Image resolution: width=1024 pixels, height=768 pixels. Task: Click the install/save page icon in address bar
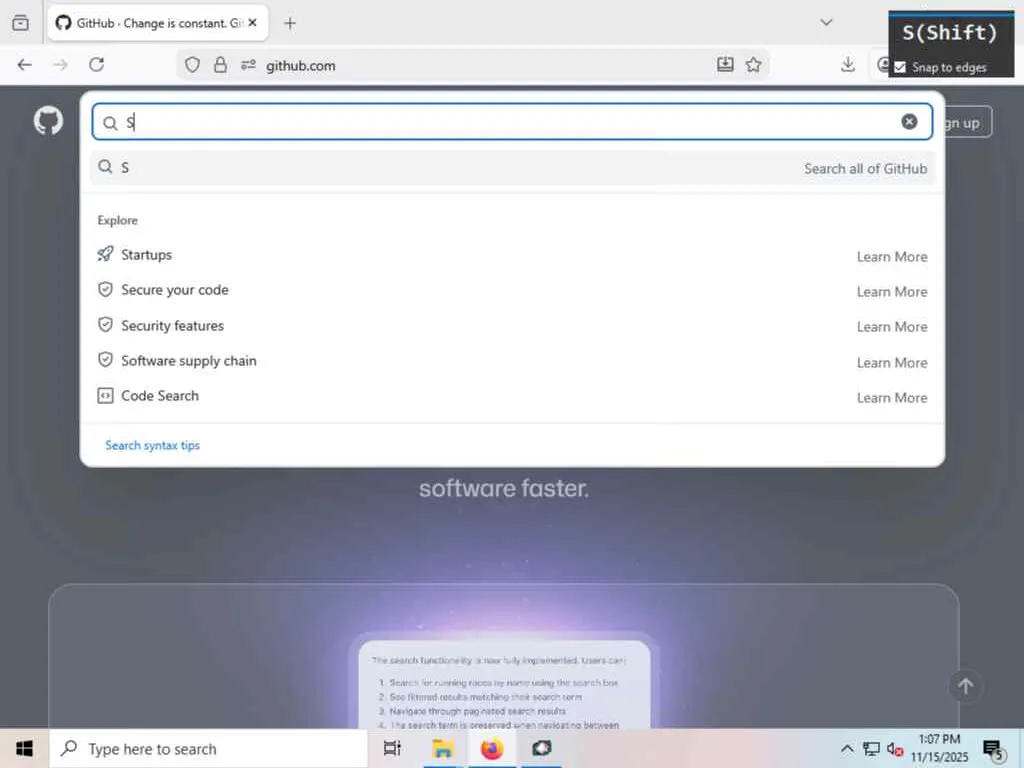[725, 64]
